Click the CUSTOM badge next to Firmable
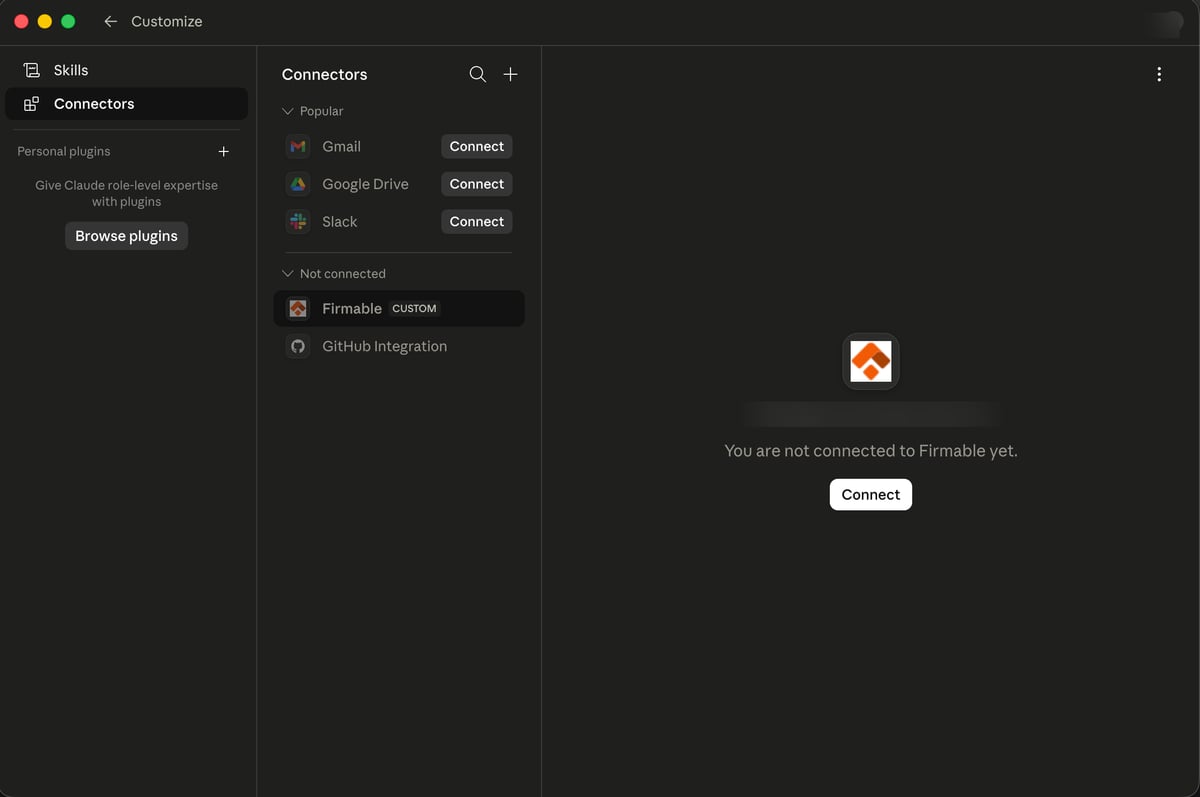This screenshot has height=797, width=1200. coord(415,309)
